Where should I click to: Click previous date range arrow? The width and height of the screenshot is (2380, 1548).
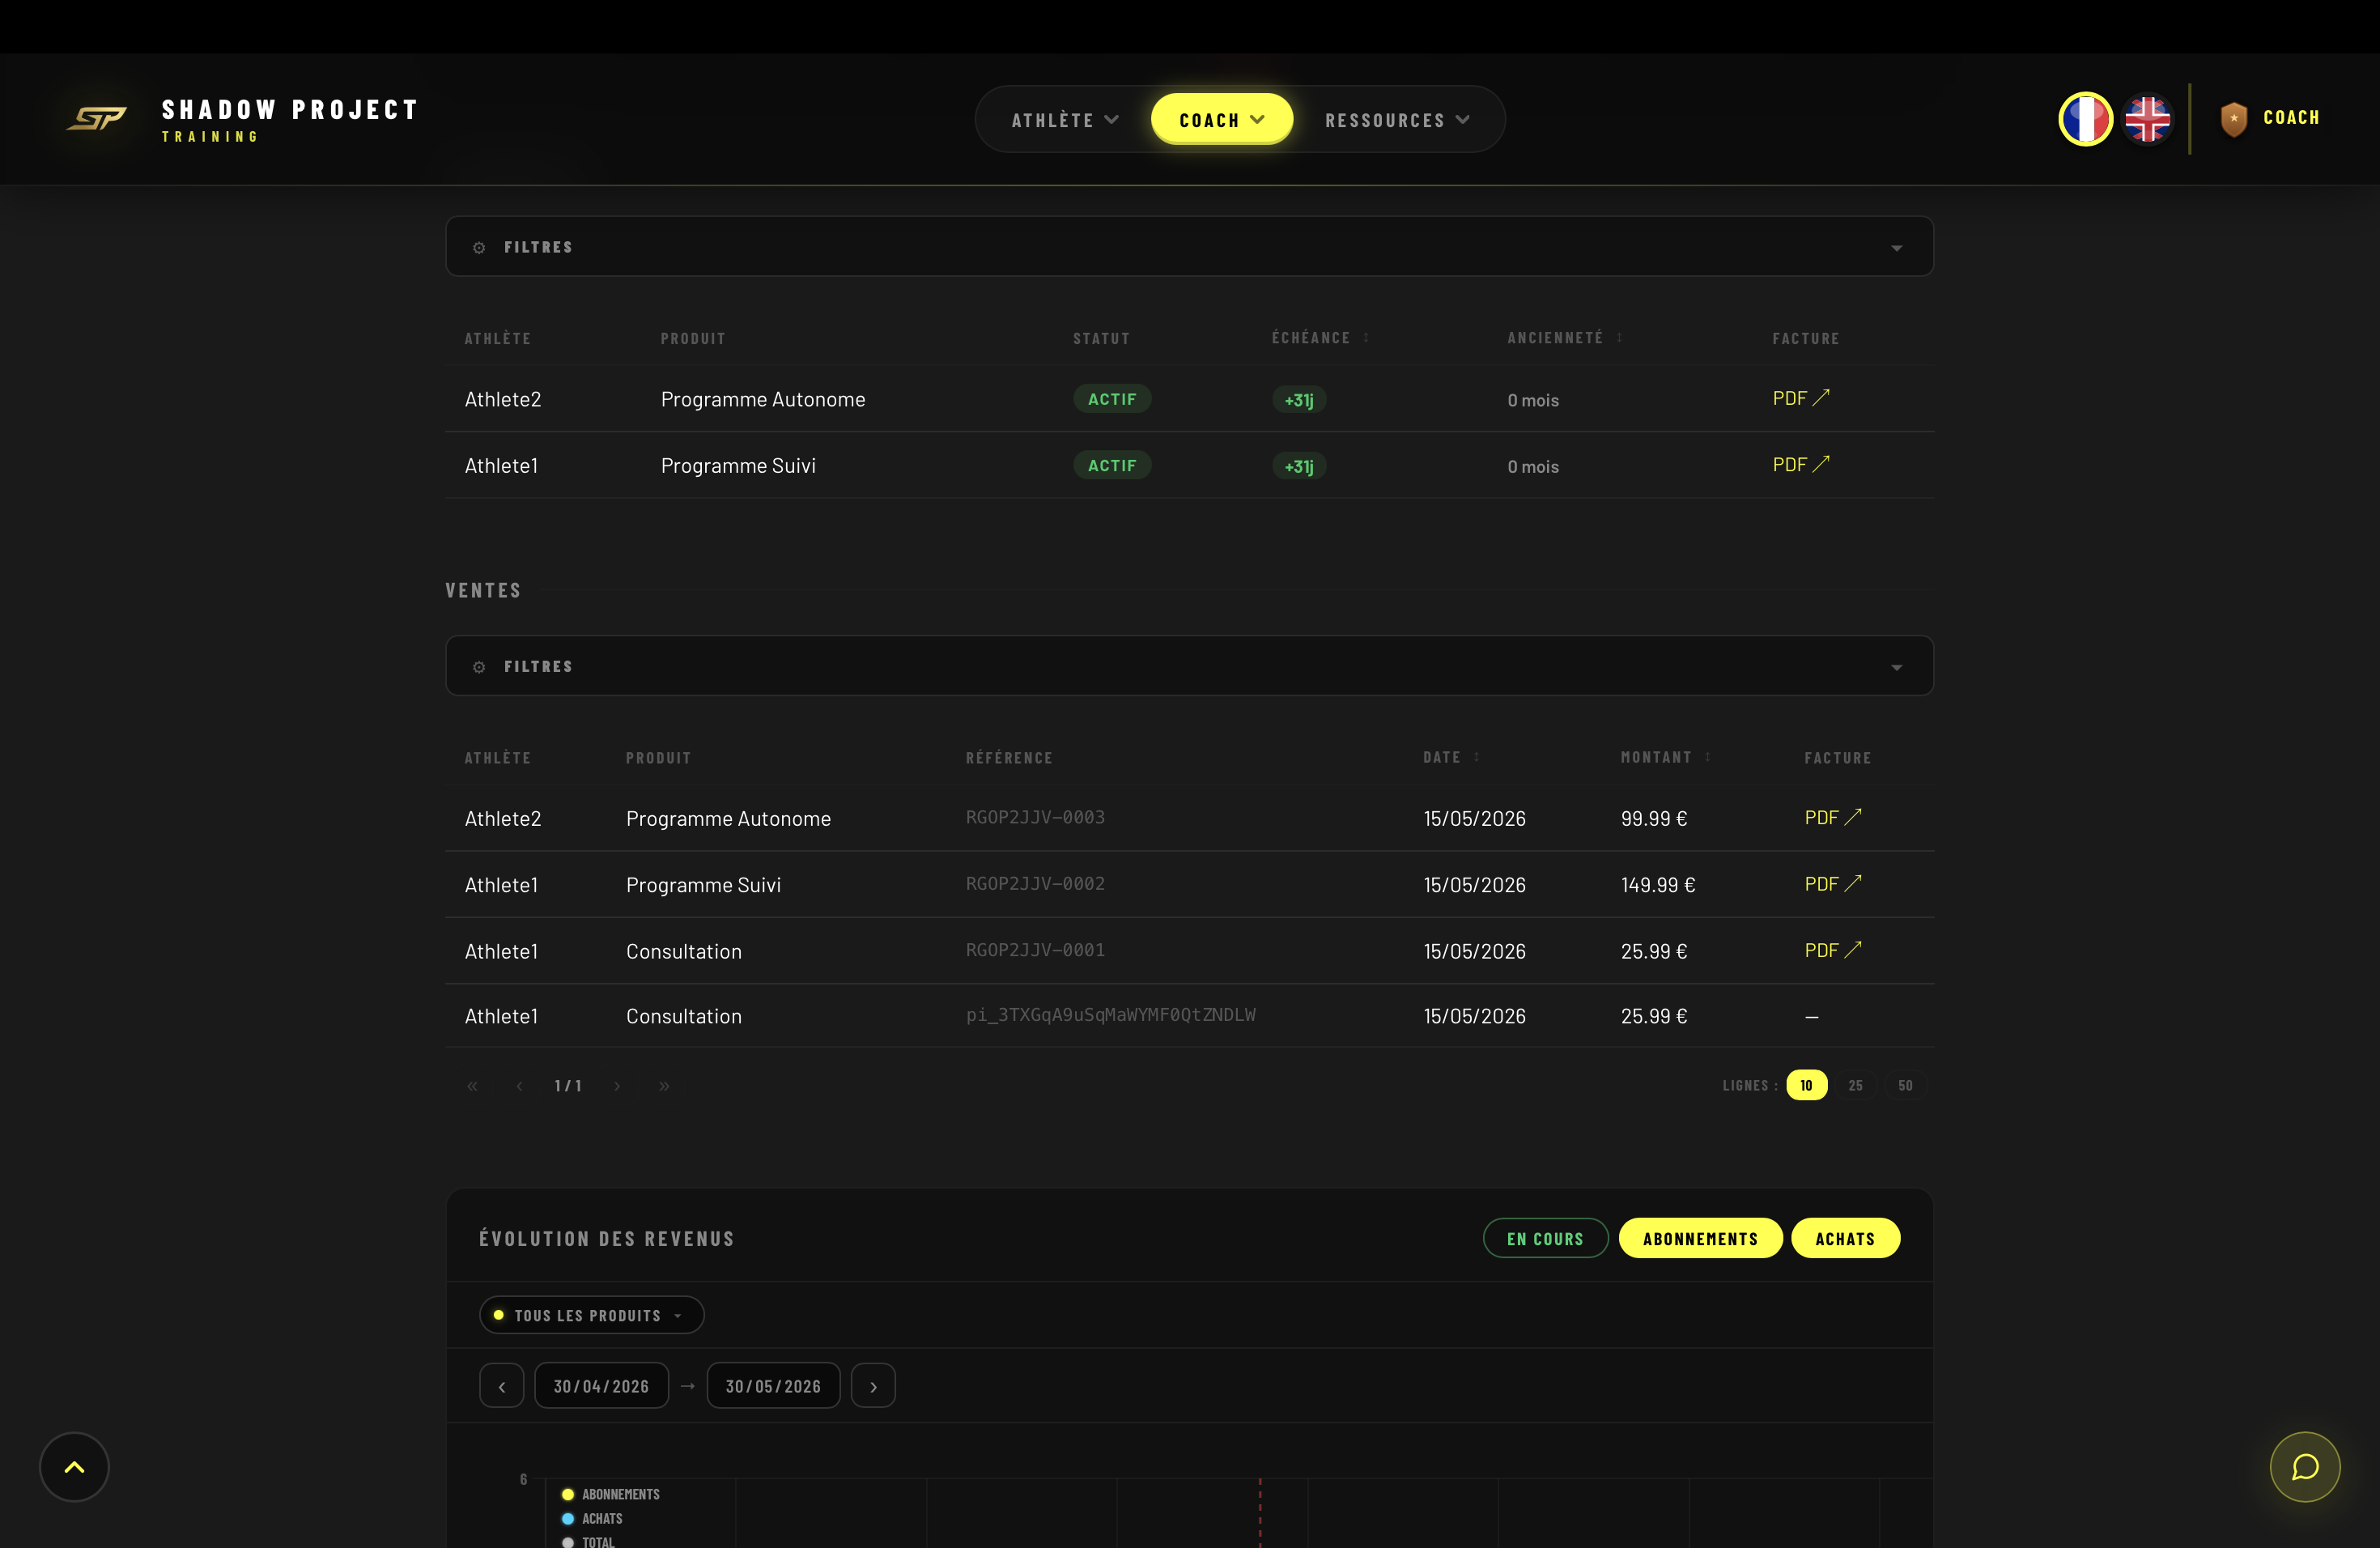[x=502, y=1386]
